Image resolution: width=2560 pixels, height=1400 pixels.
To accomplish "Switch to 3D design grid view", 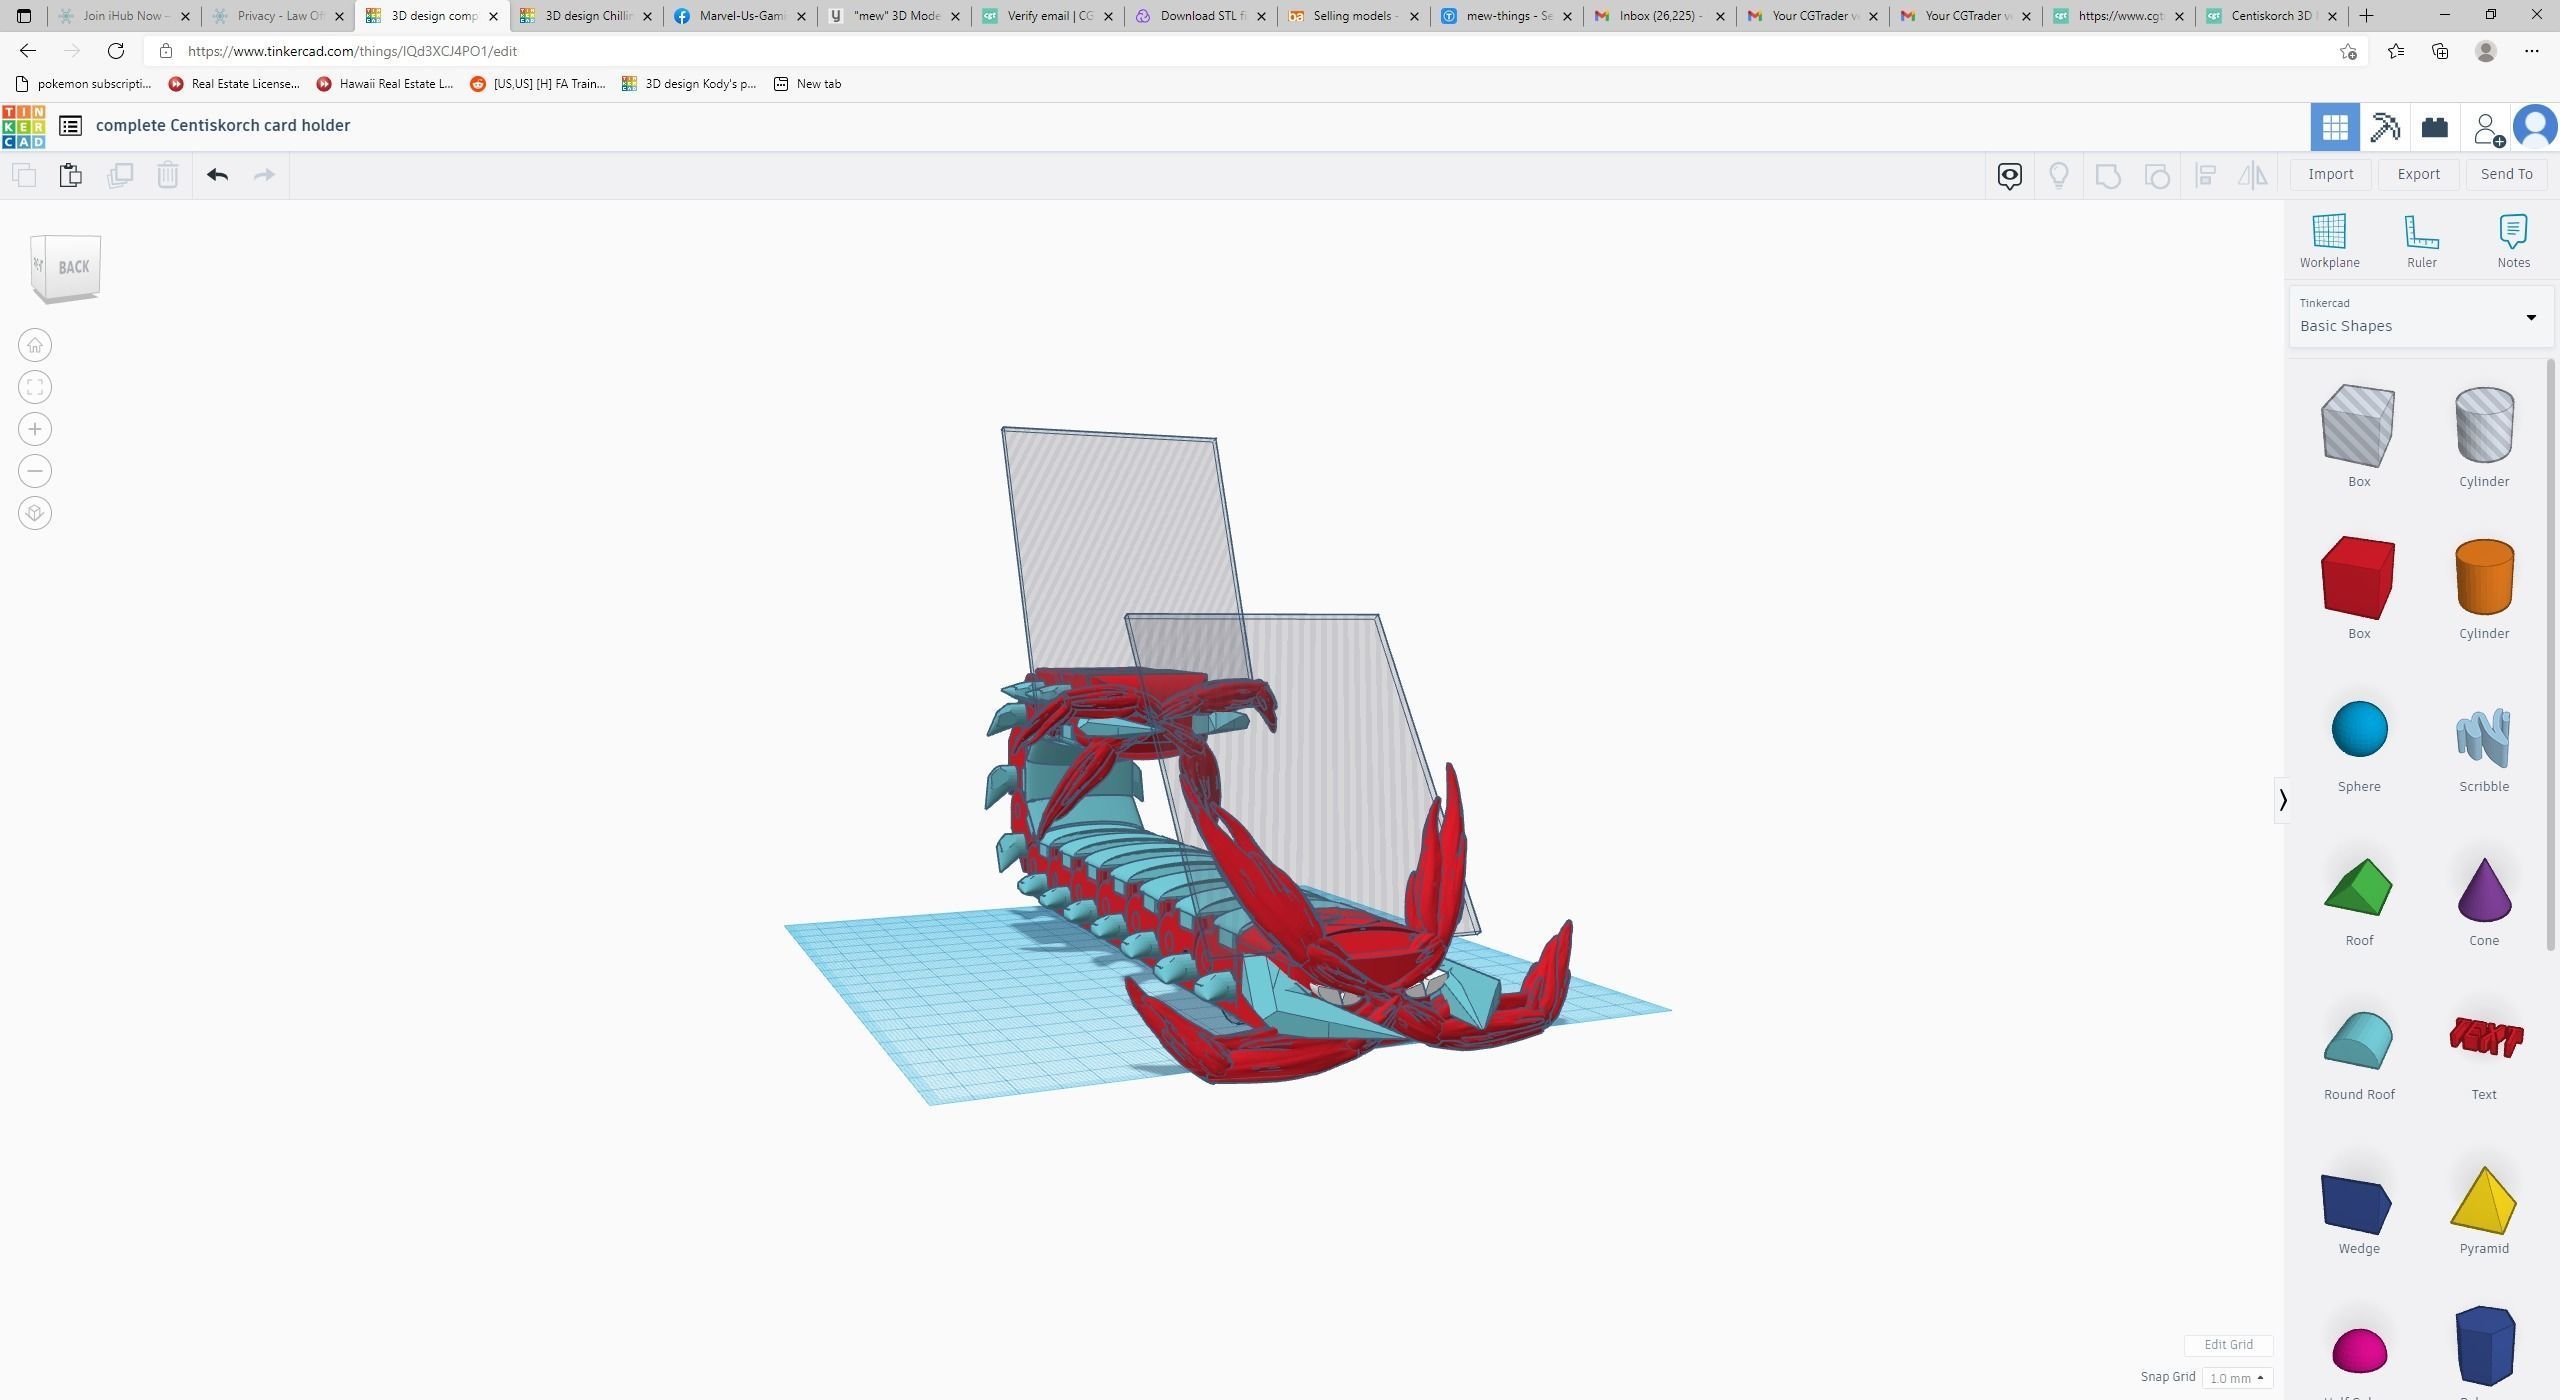I will [2335, 127].
